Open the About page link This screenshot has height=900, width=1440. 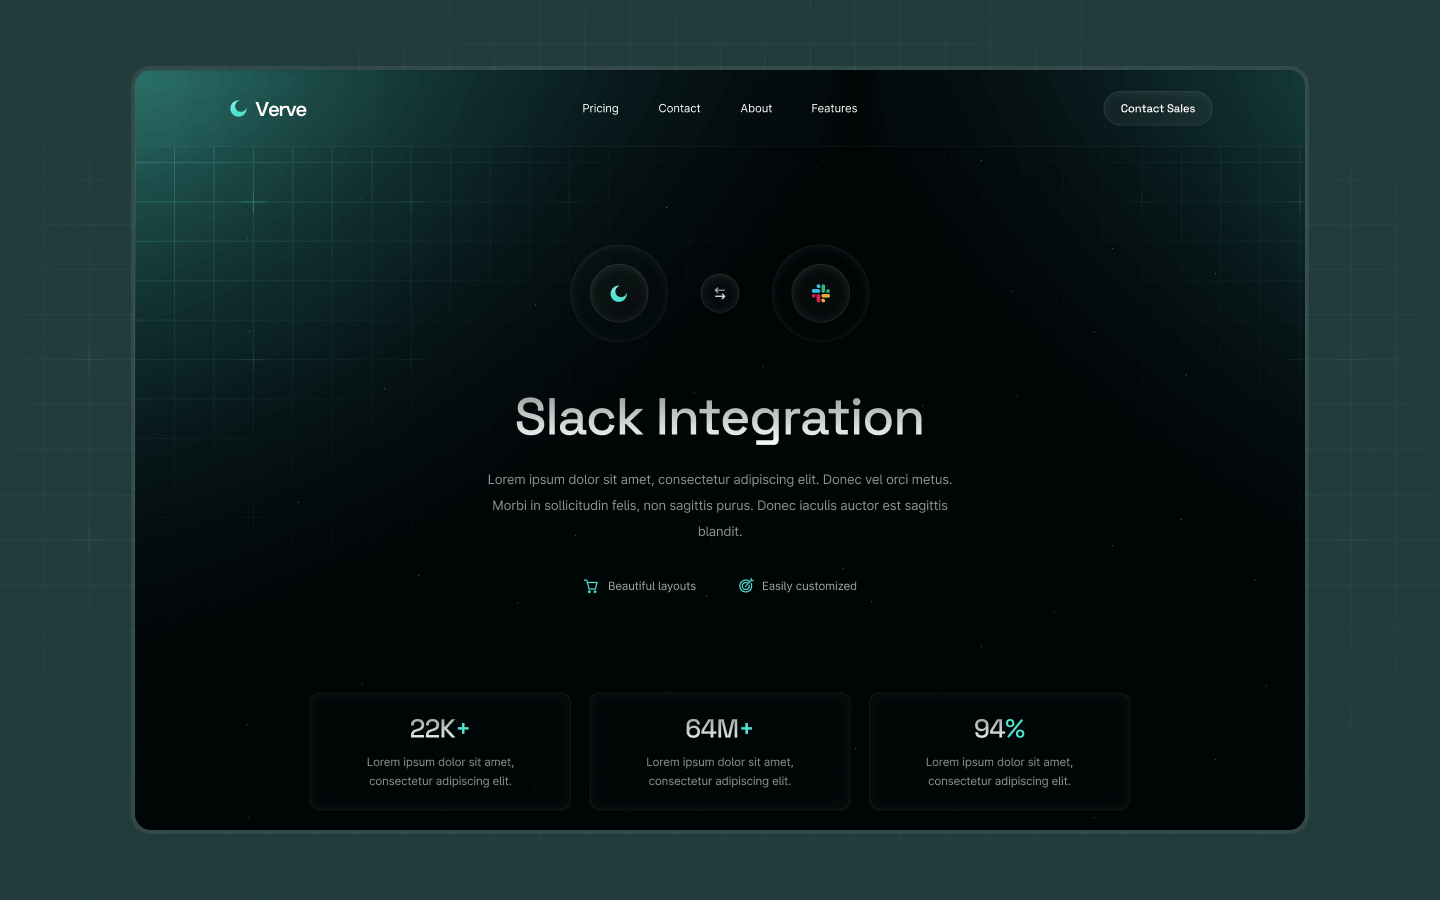pos(755,108)
